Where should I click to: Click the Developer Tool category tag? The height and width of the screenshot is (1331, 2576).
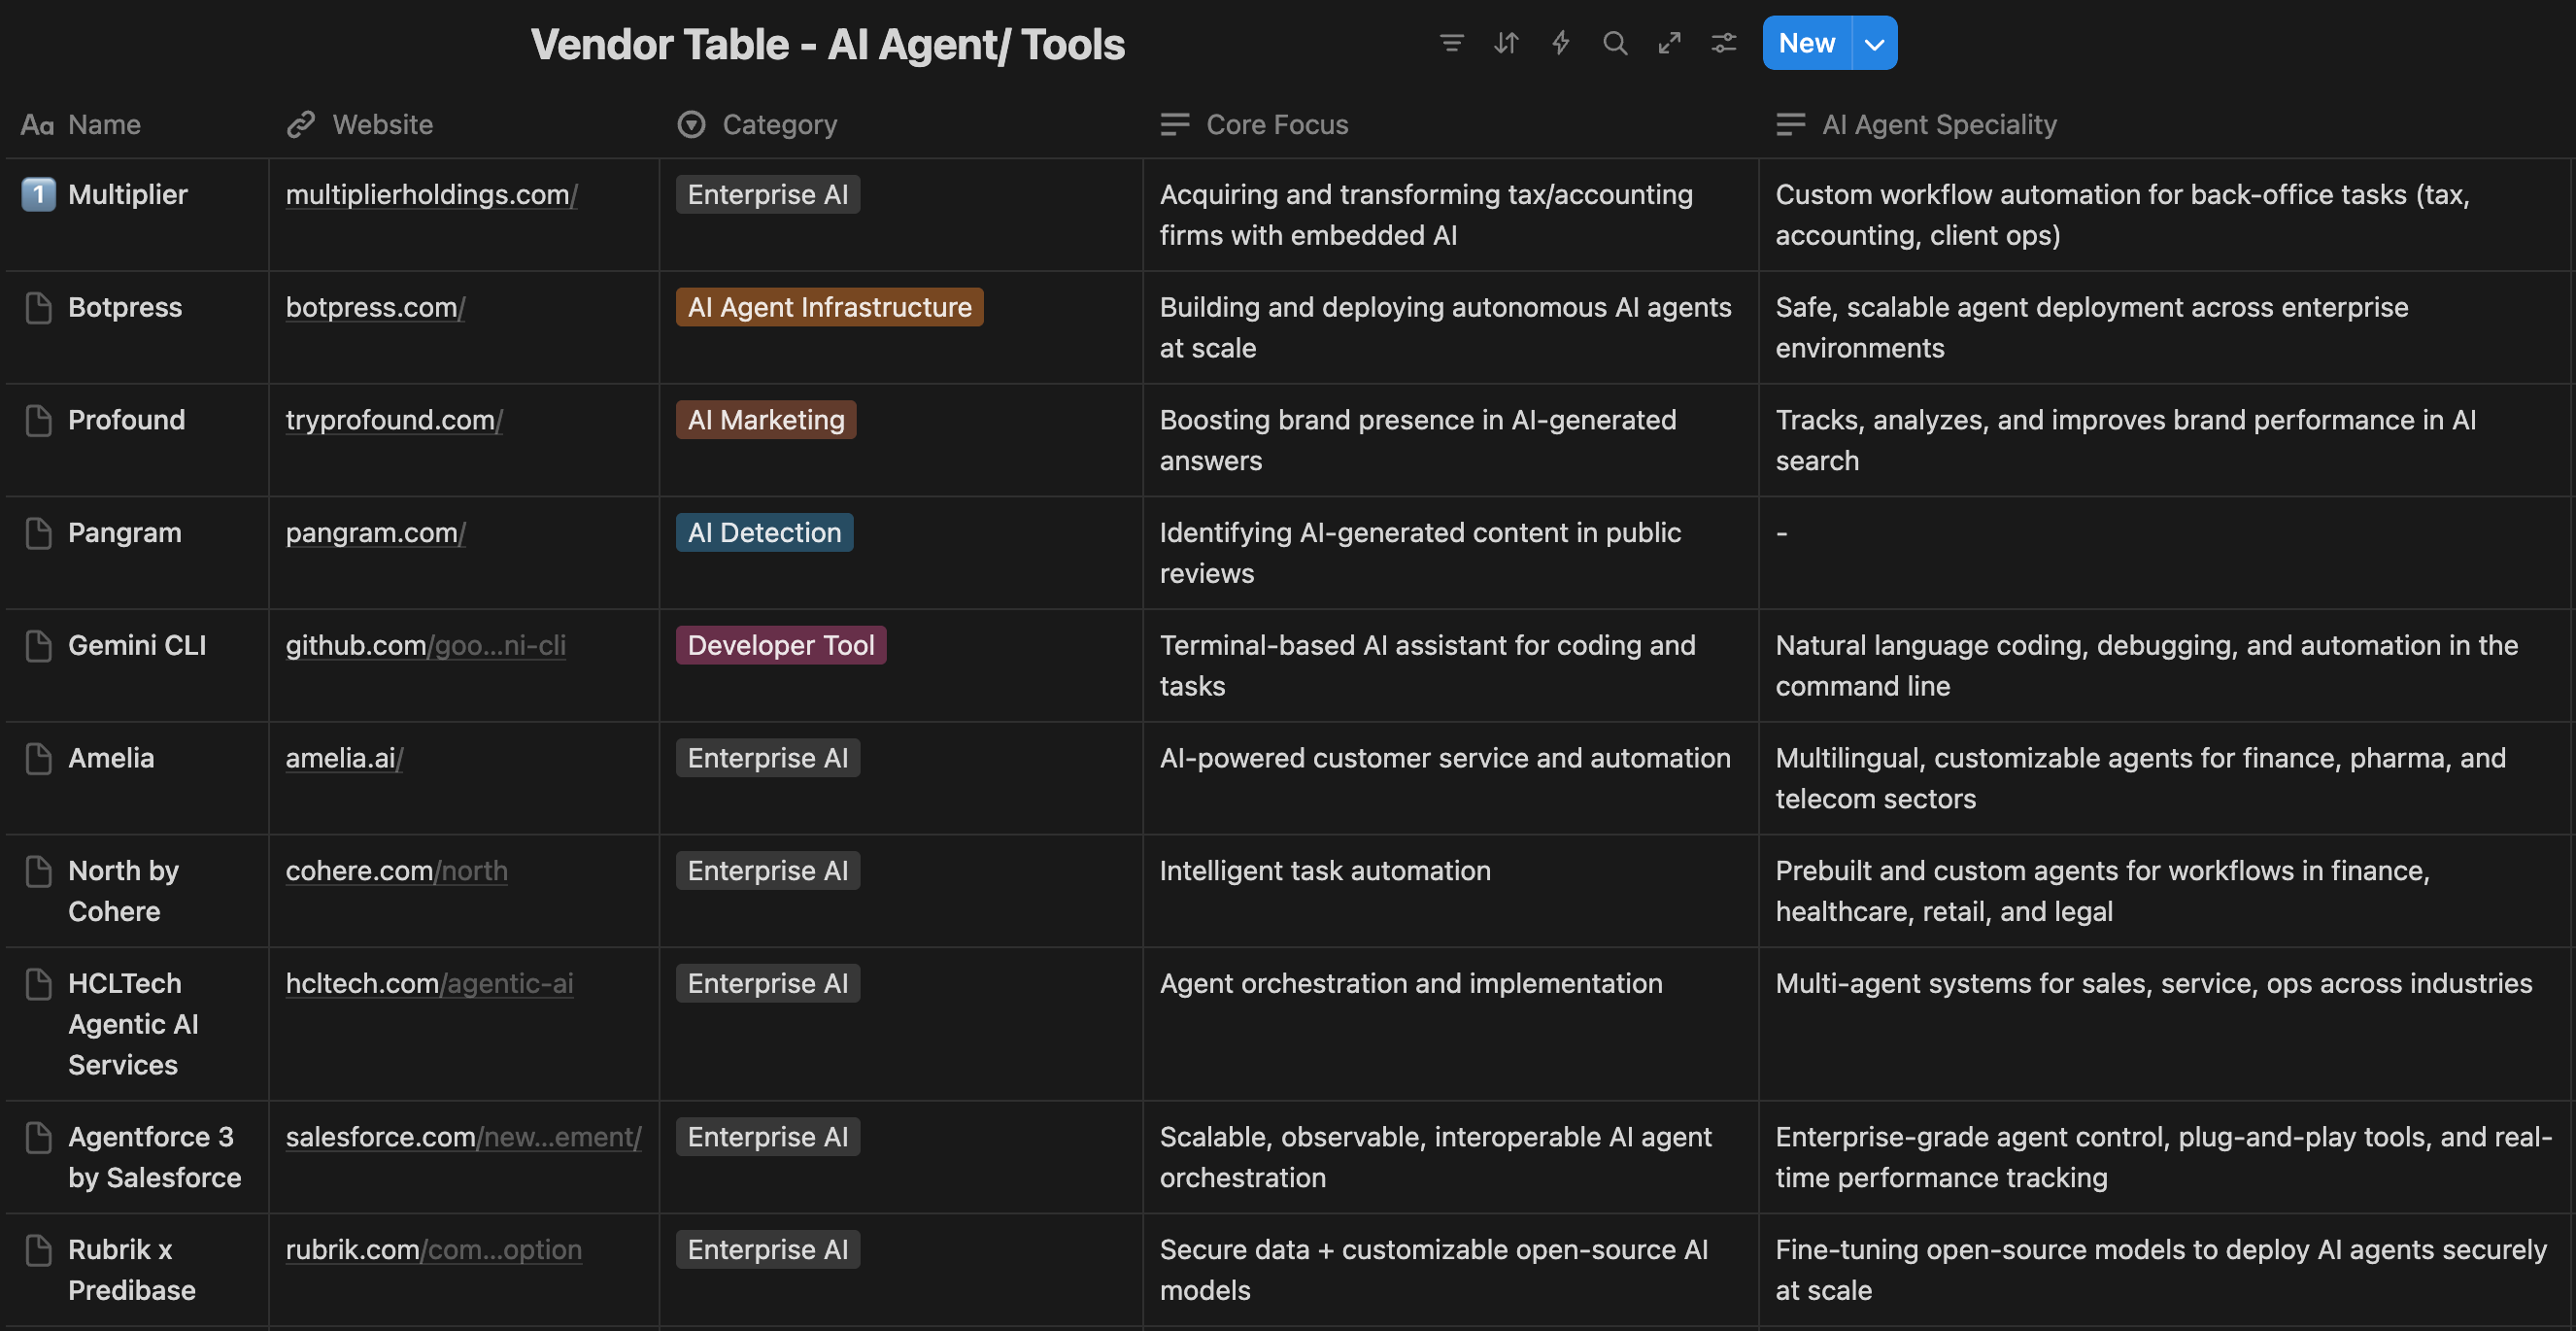780,645
